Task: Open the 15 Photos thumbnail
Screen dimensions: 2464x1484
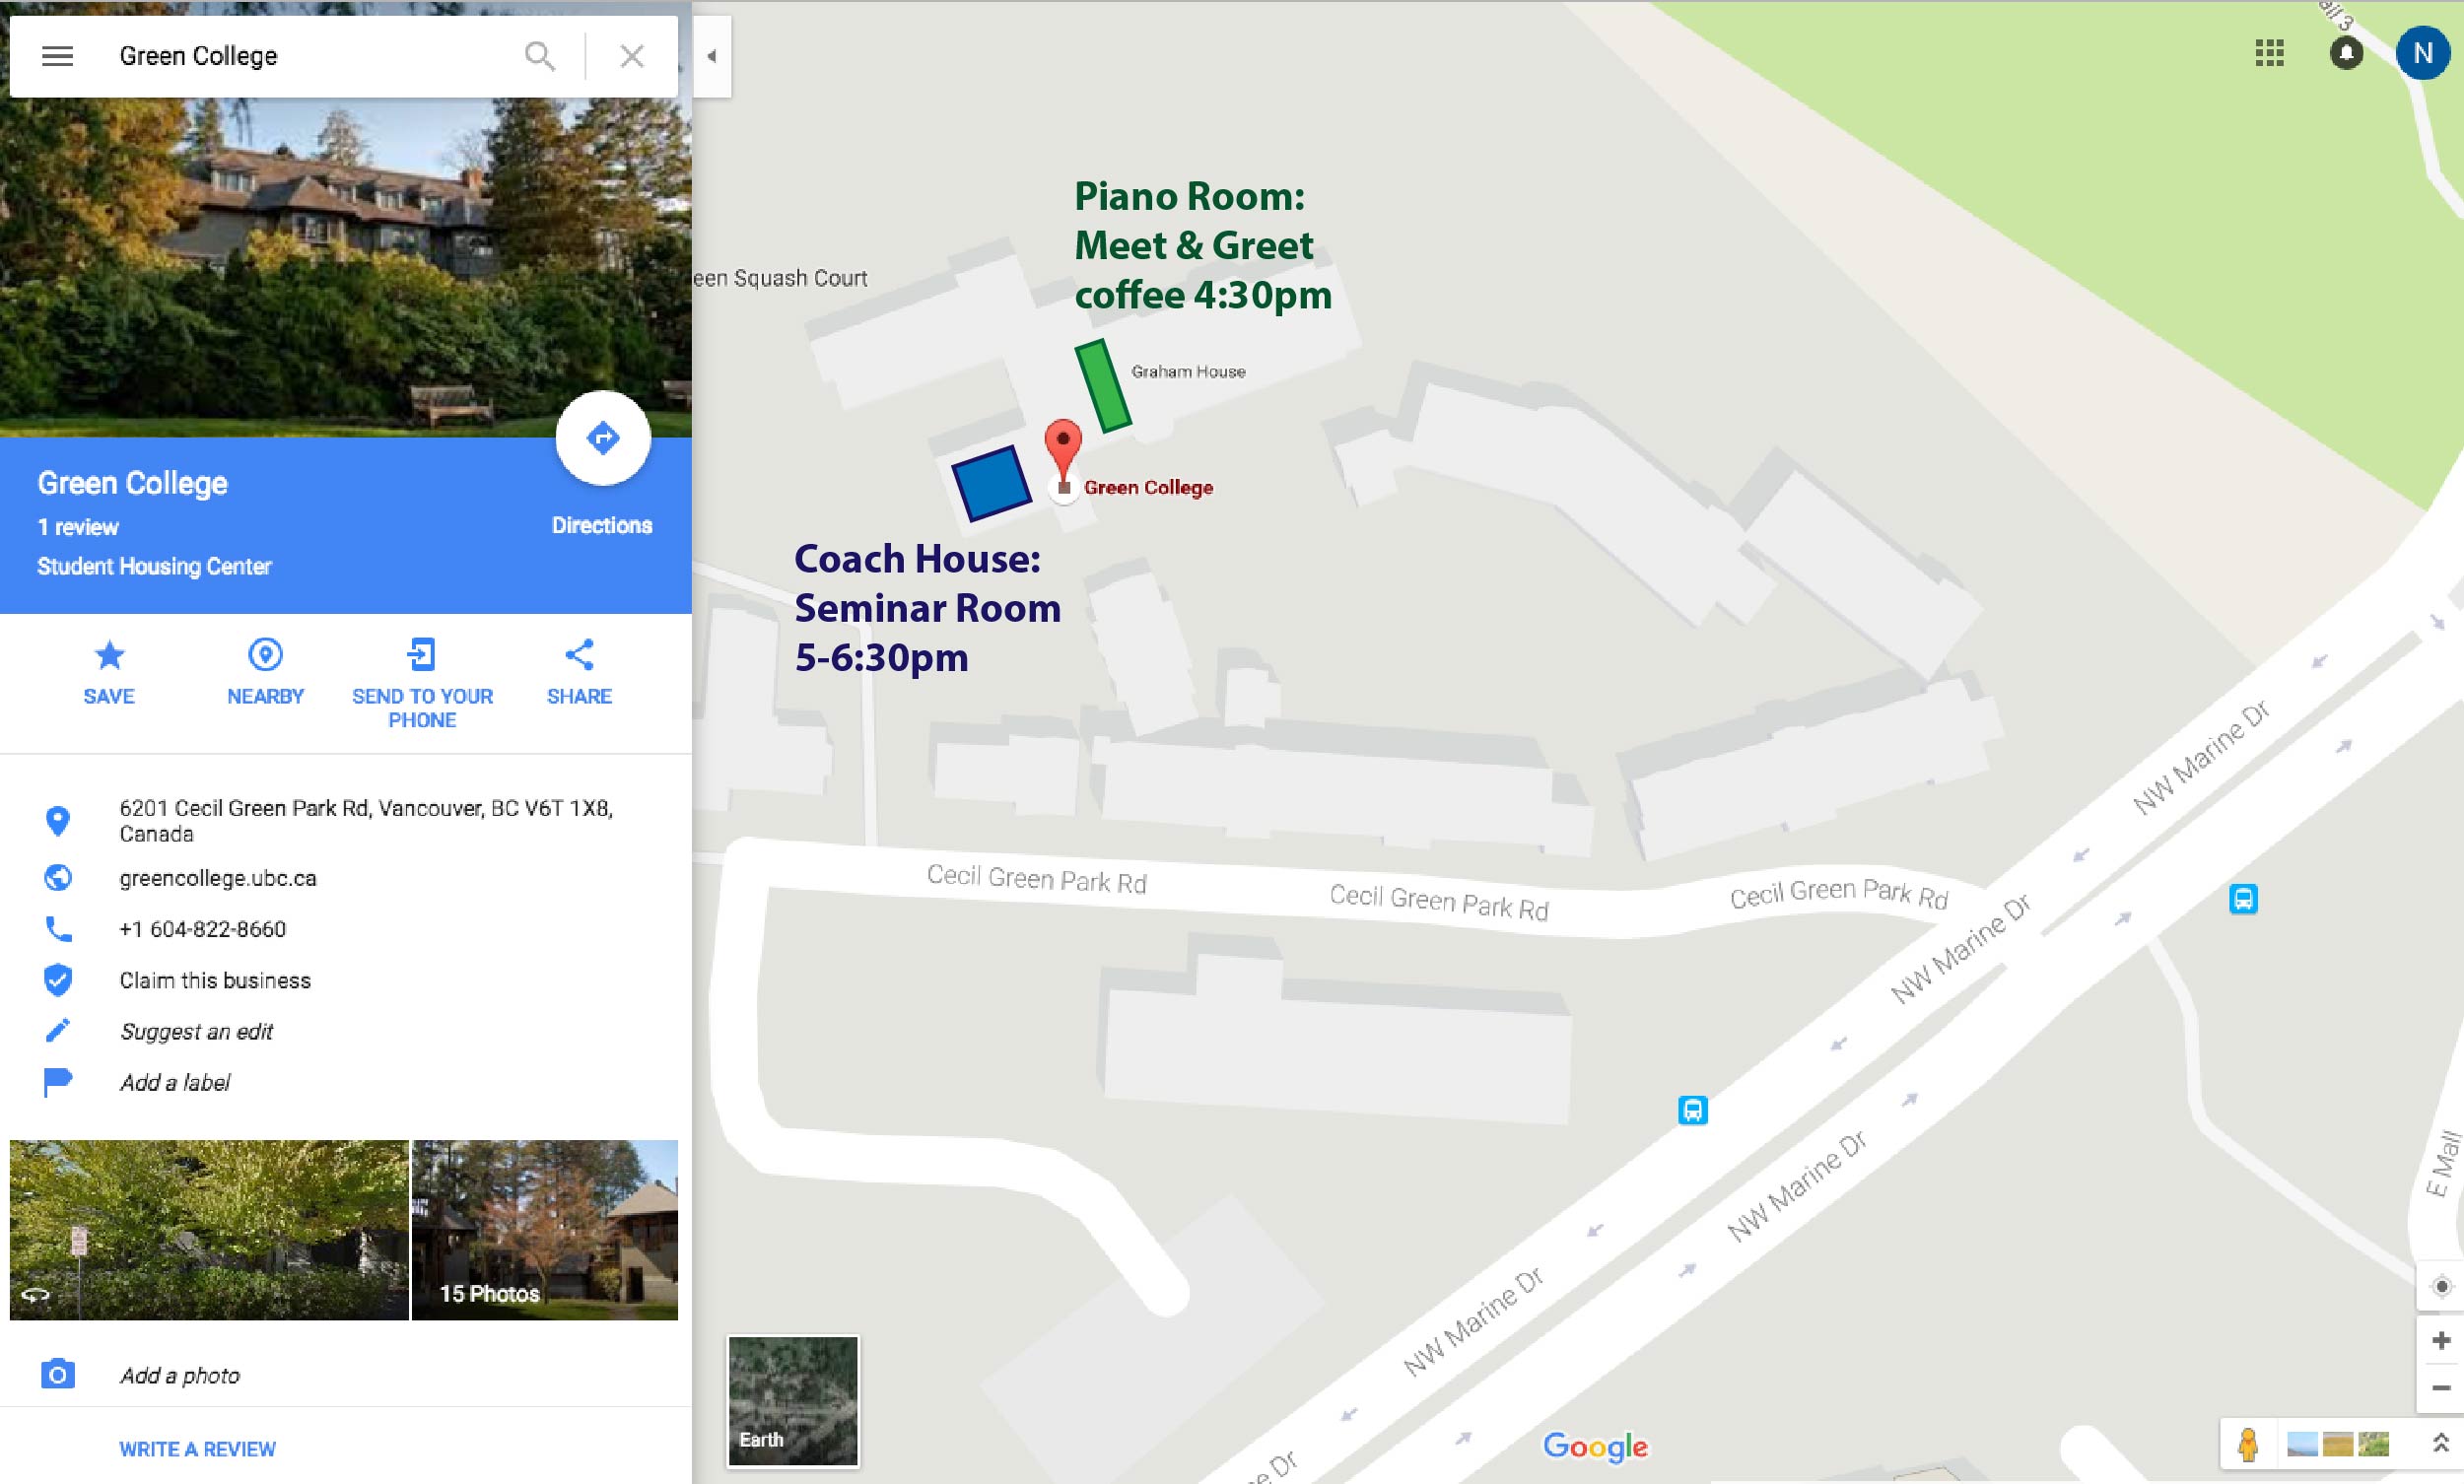Action: click(x=545, y=1230)
